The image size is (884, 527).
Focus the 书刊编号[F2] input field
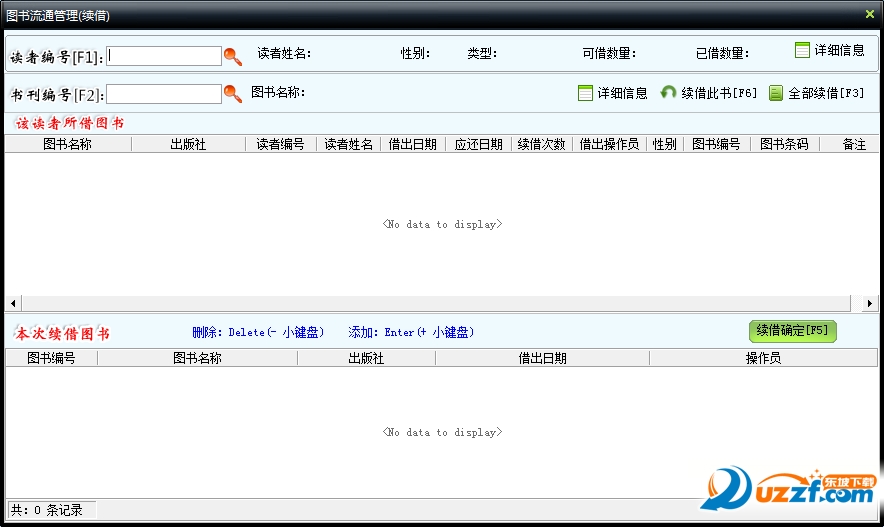tap(164, 94)
